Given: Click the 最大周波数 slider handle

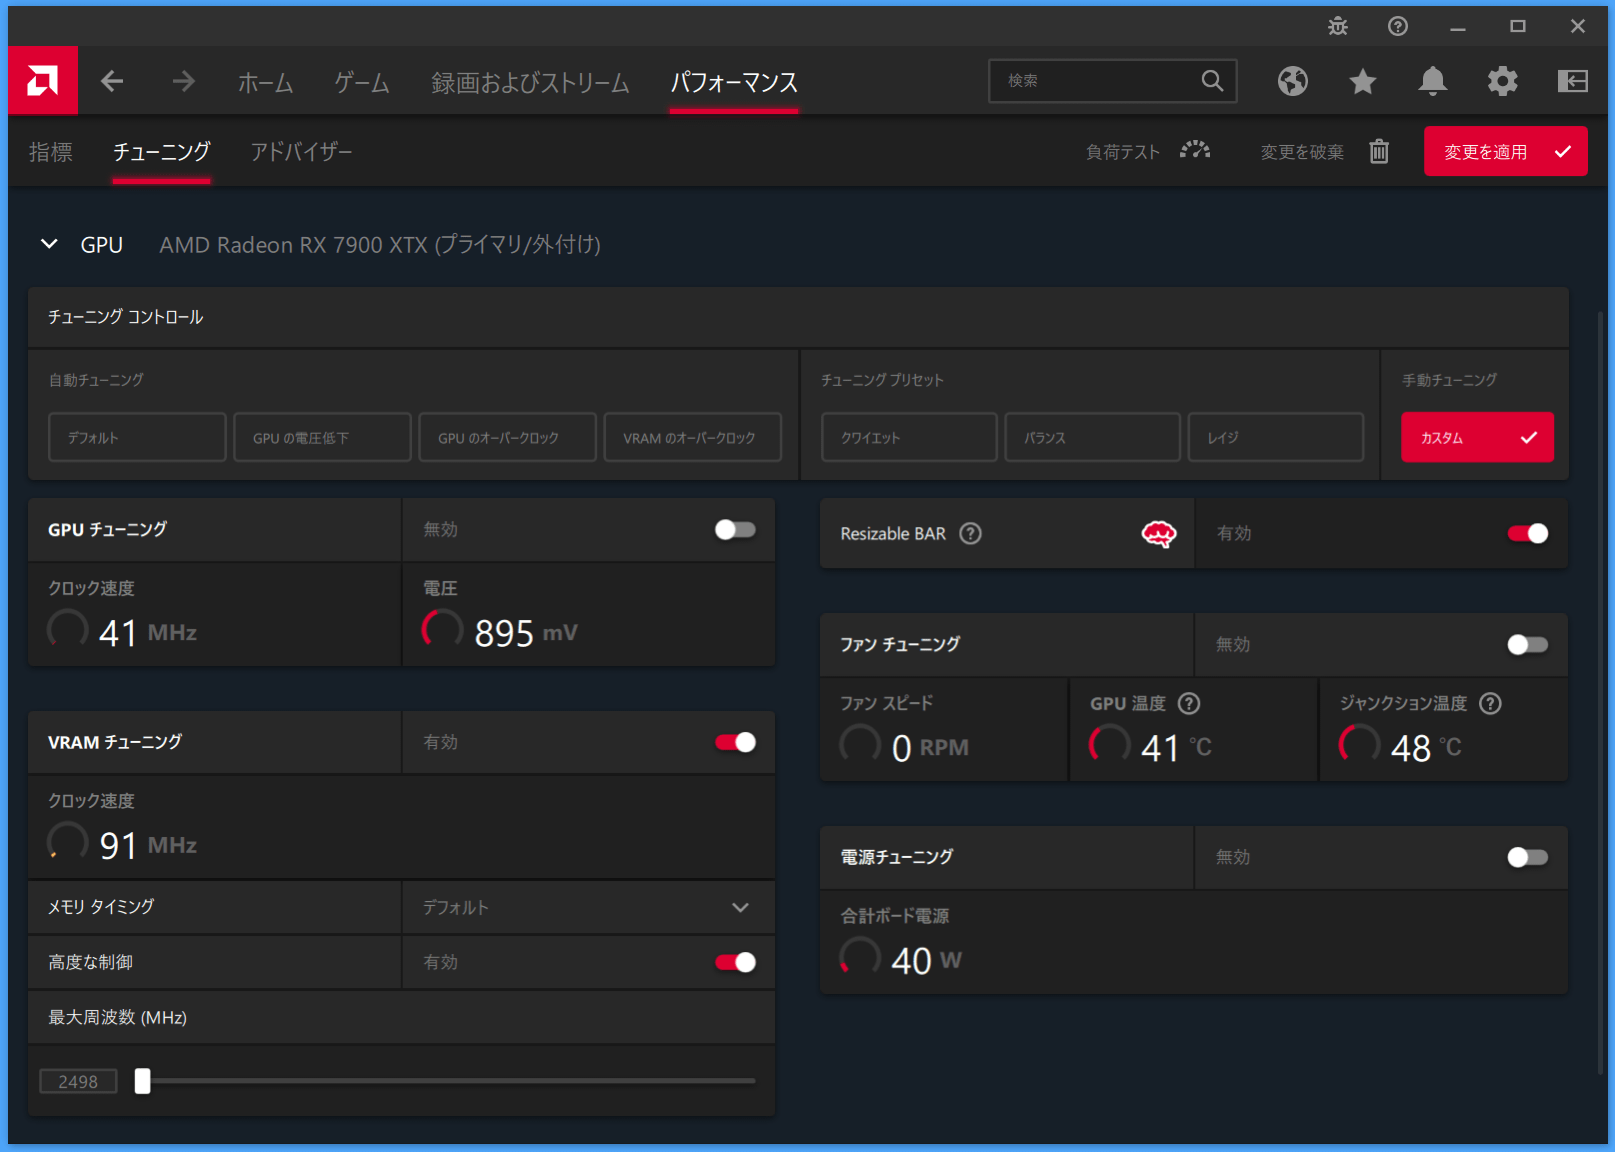Looking at the screenshot, I should (143, 1081).
